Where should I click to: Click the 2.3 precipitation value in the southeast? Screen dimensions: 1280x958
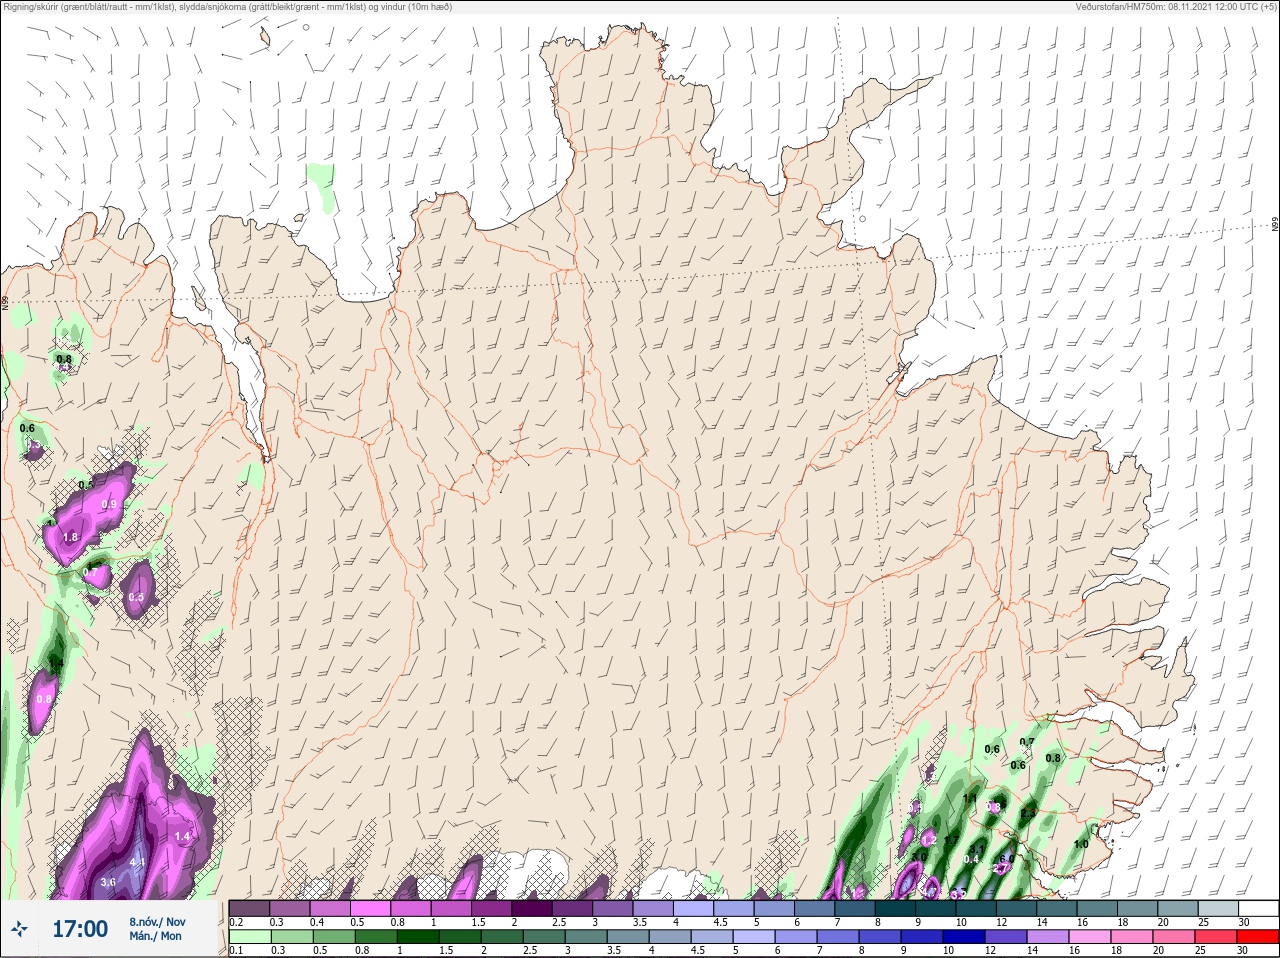click(x=1028, y=813)
